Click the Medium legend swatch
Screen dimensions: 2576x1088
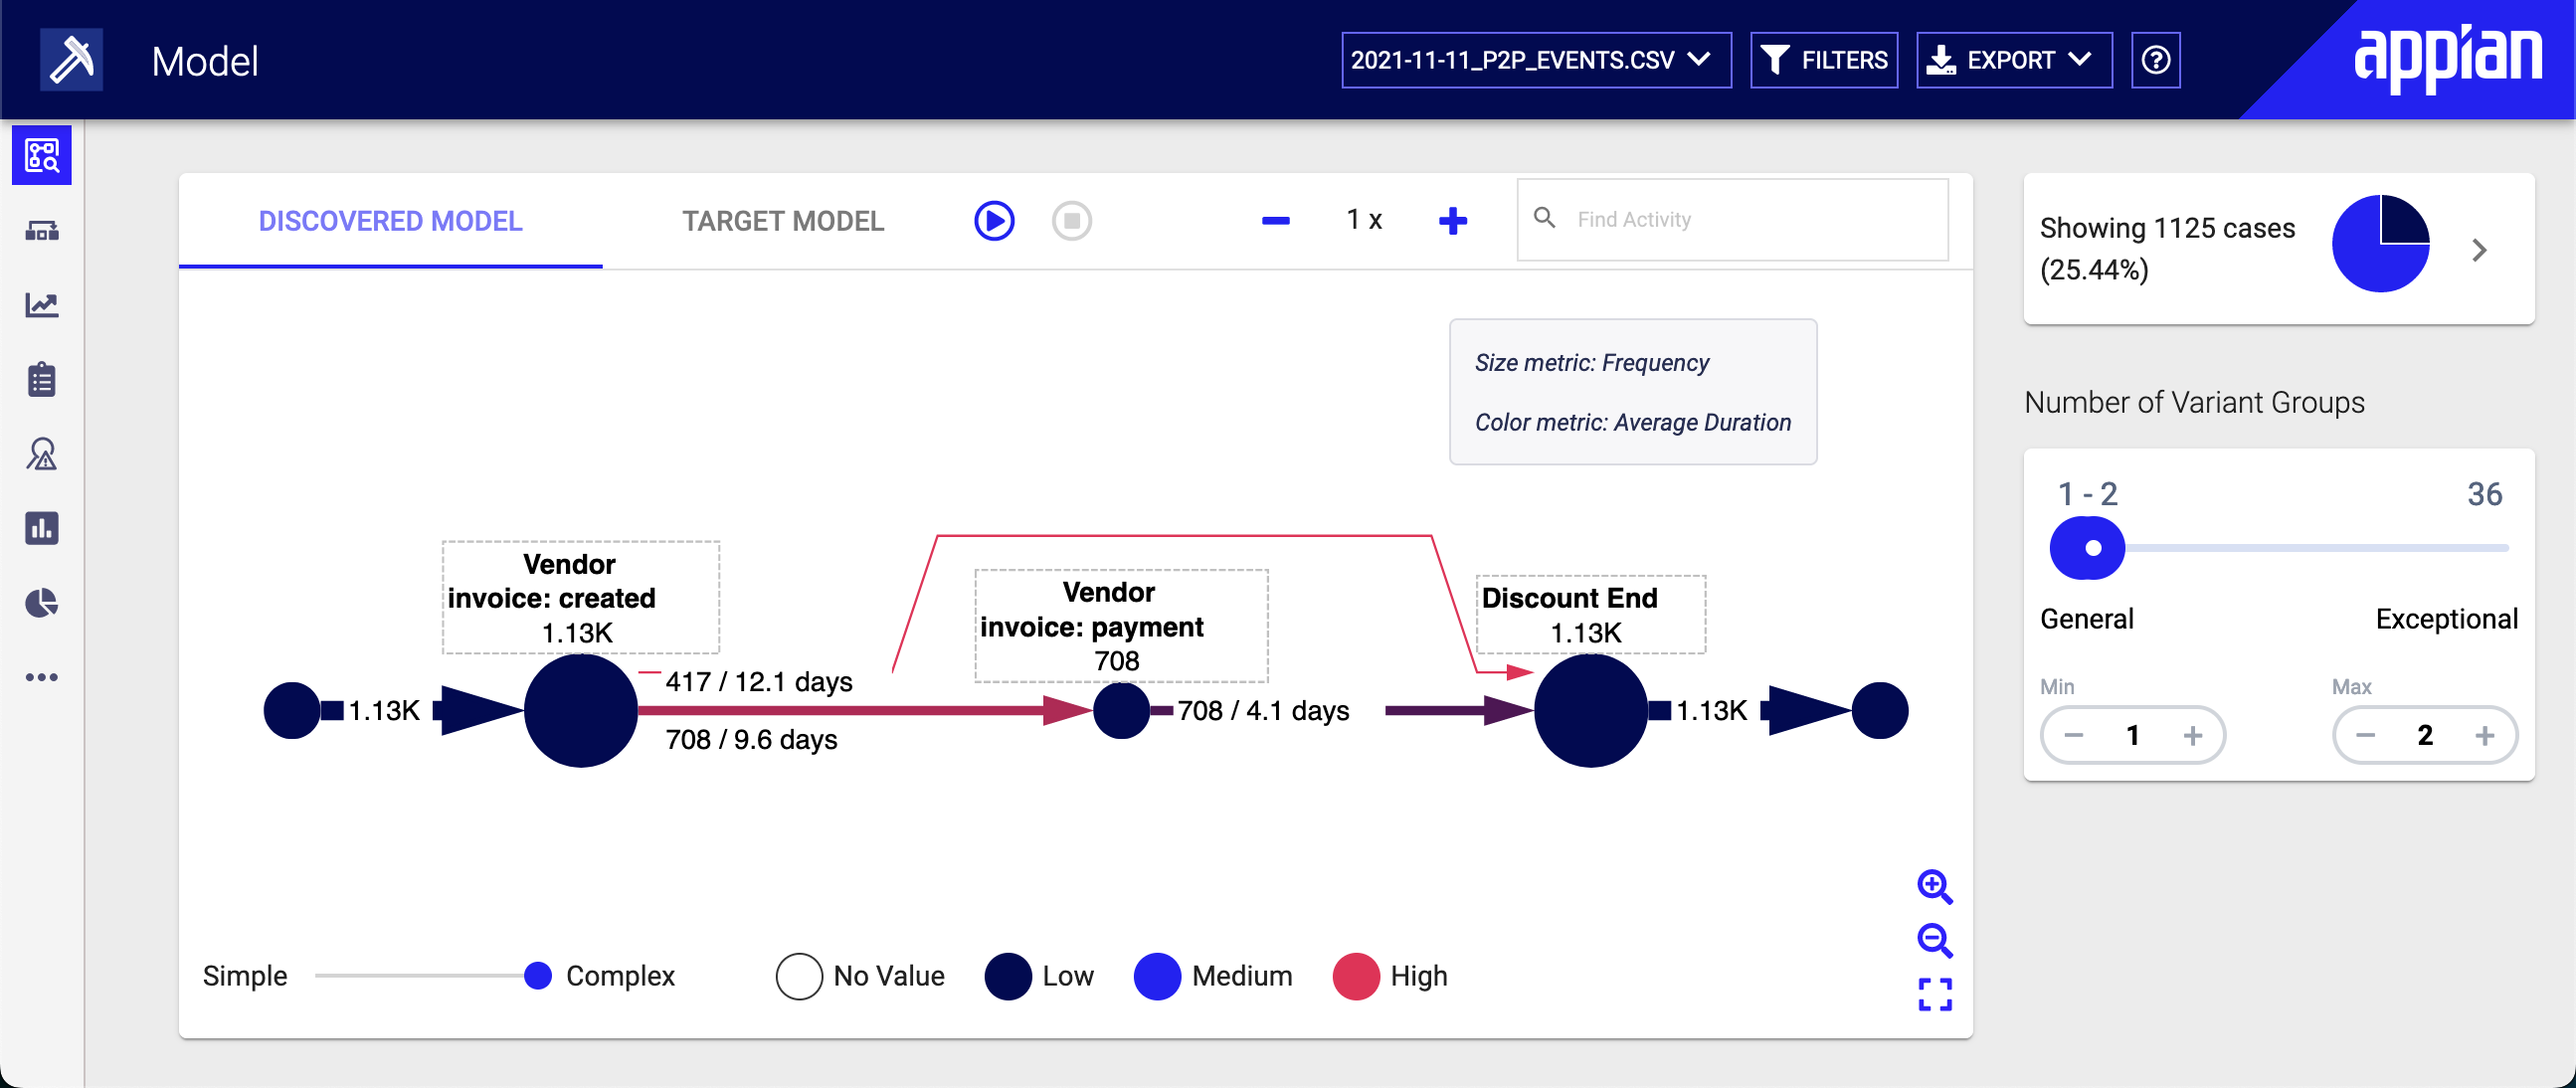pyautogui.click(x=1157, y=976)
